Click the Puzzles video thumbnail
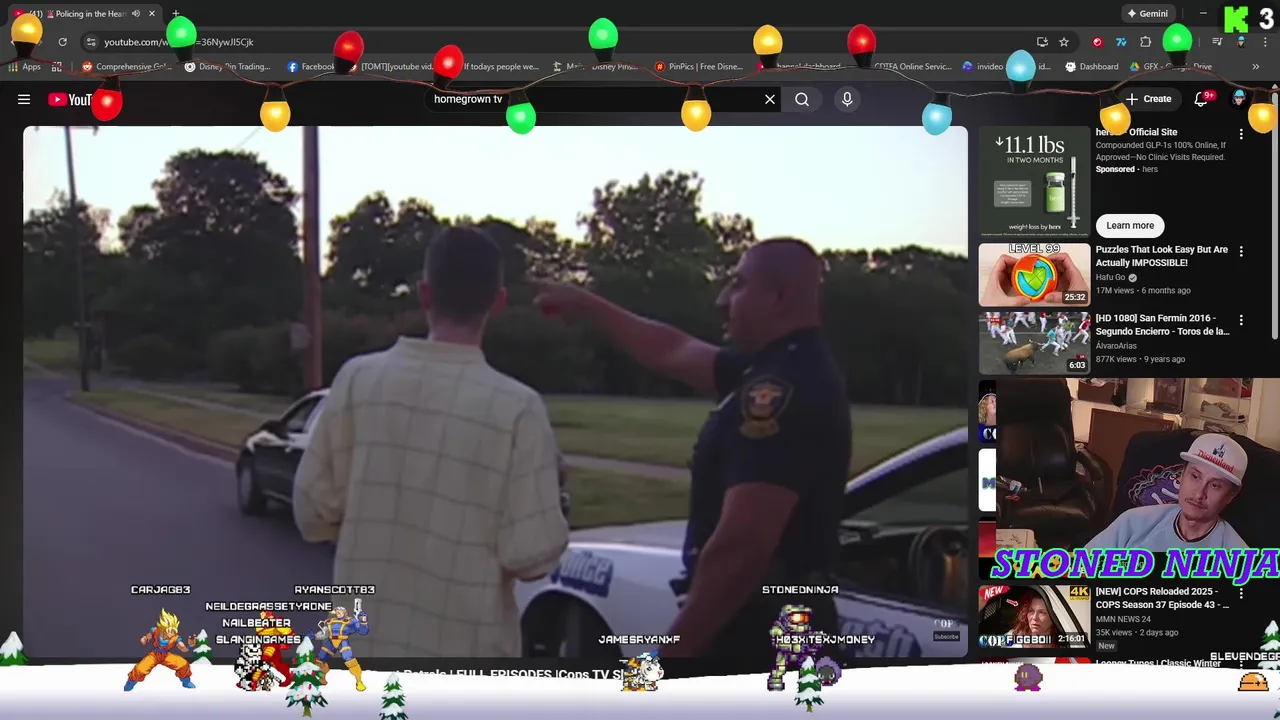The width and height of the screenshot is (1280, 720). (1034, 274)
